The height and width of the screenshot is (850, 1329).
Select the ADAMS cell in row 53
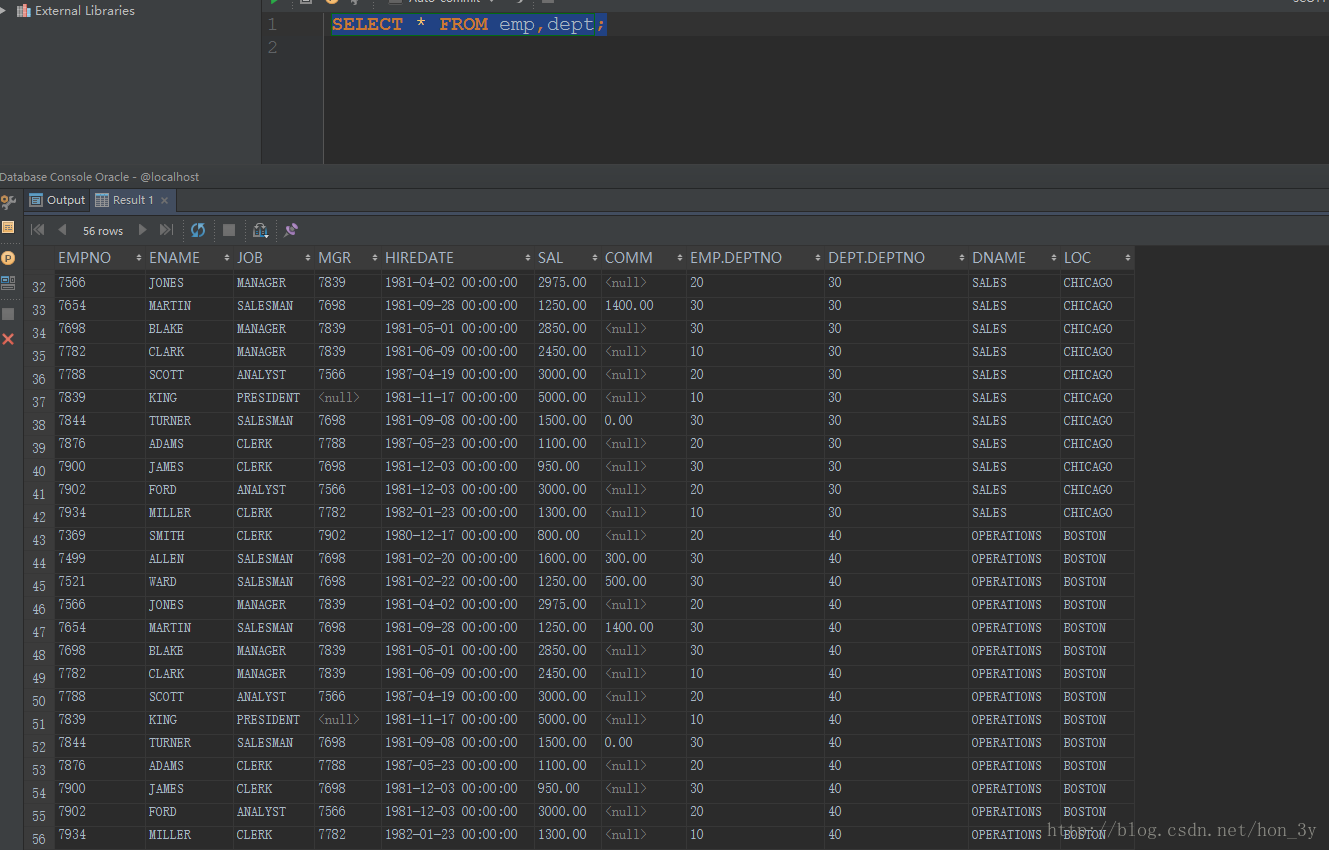167,766
